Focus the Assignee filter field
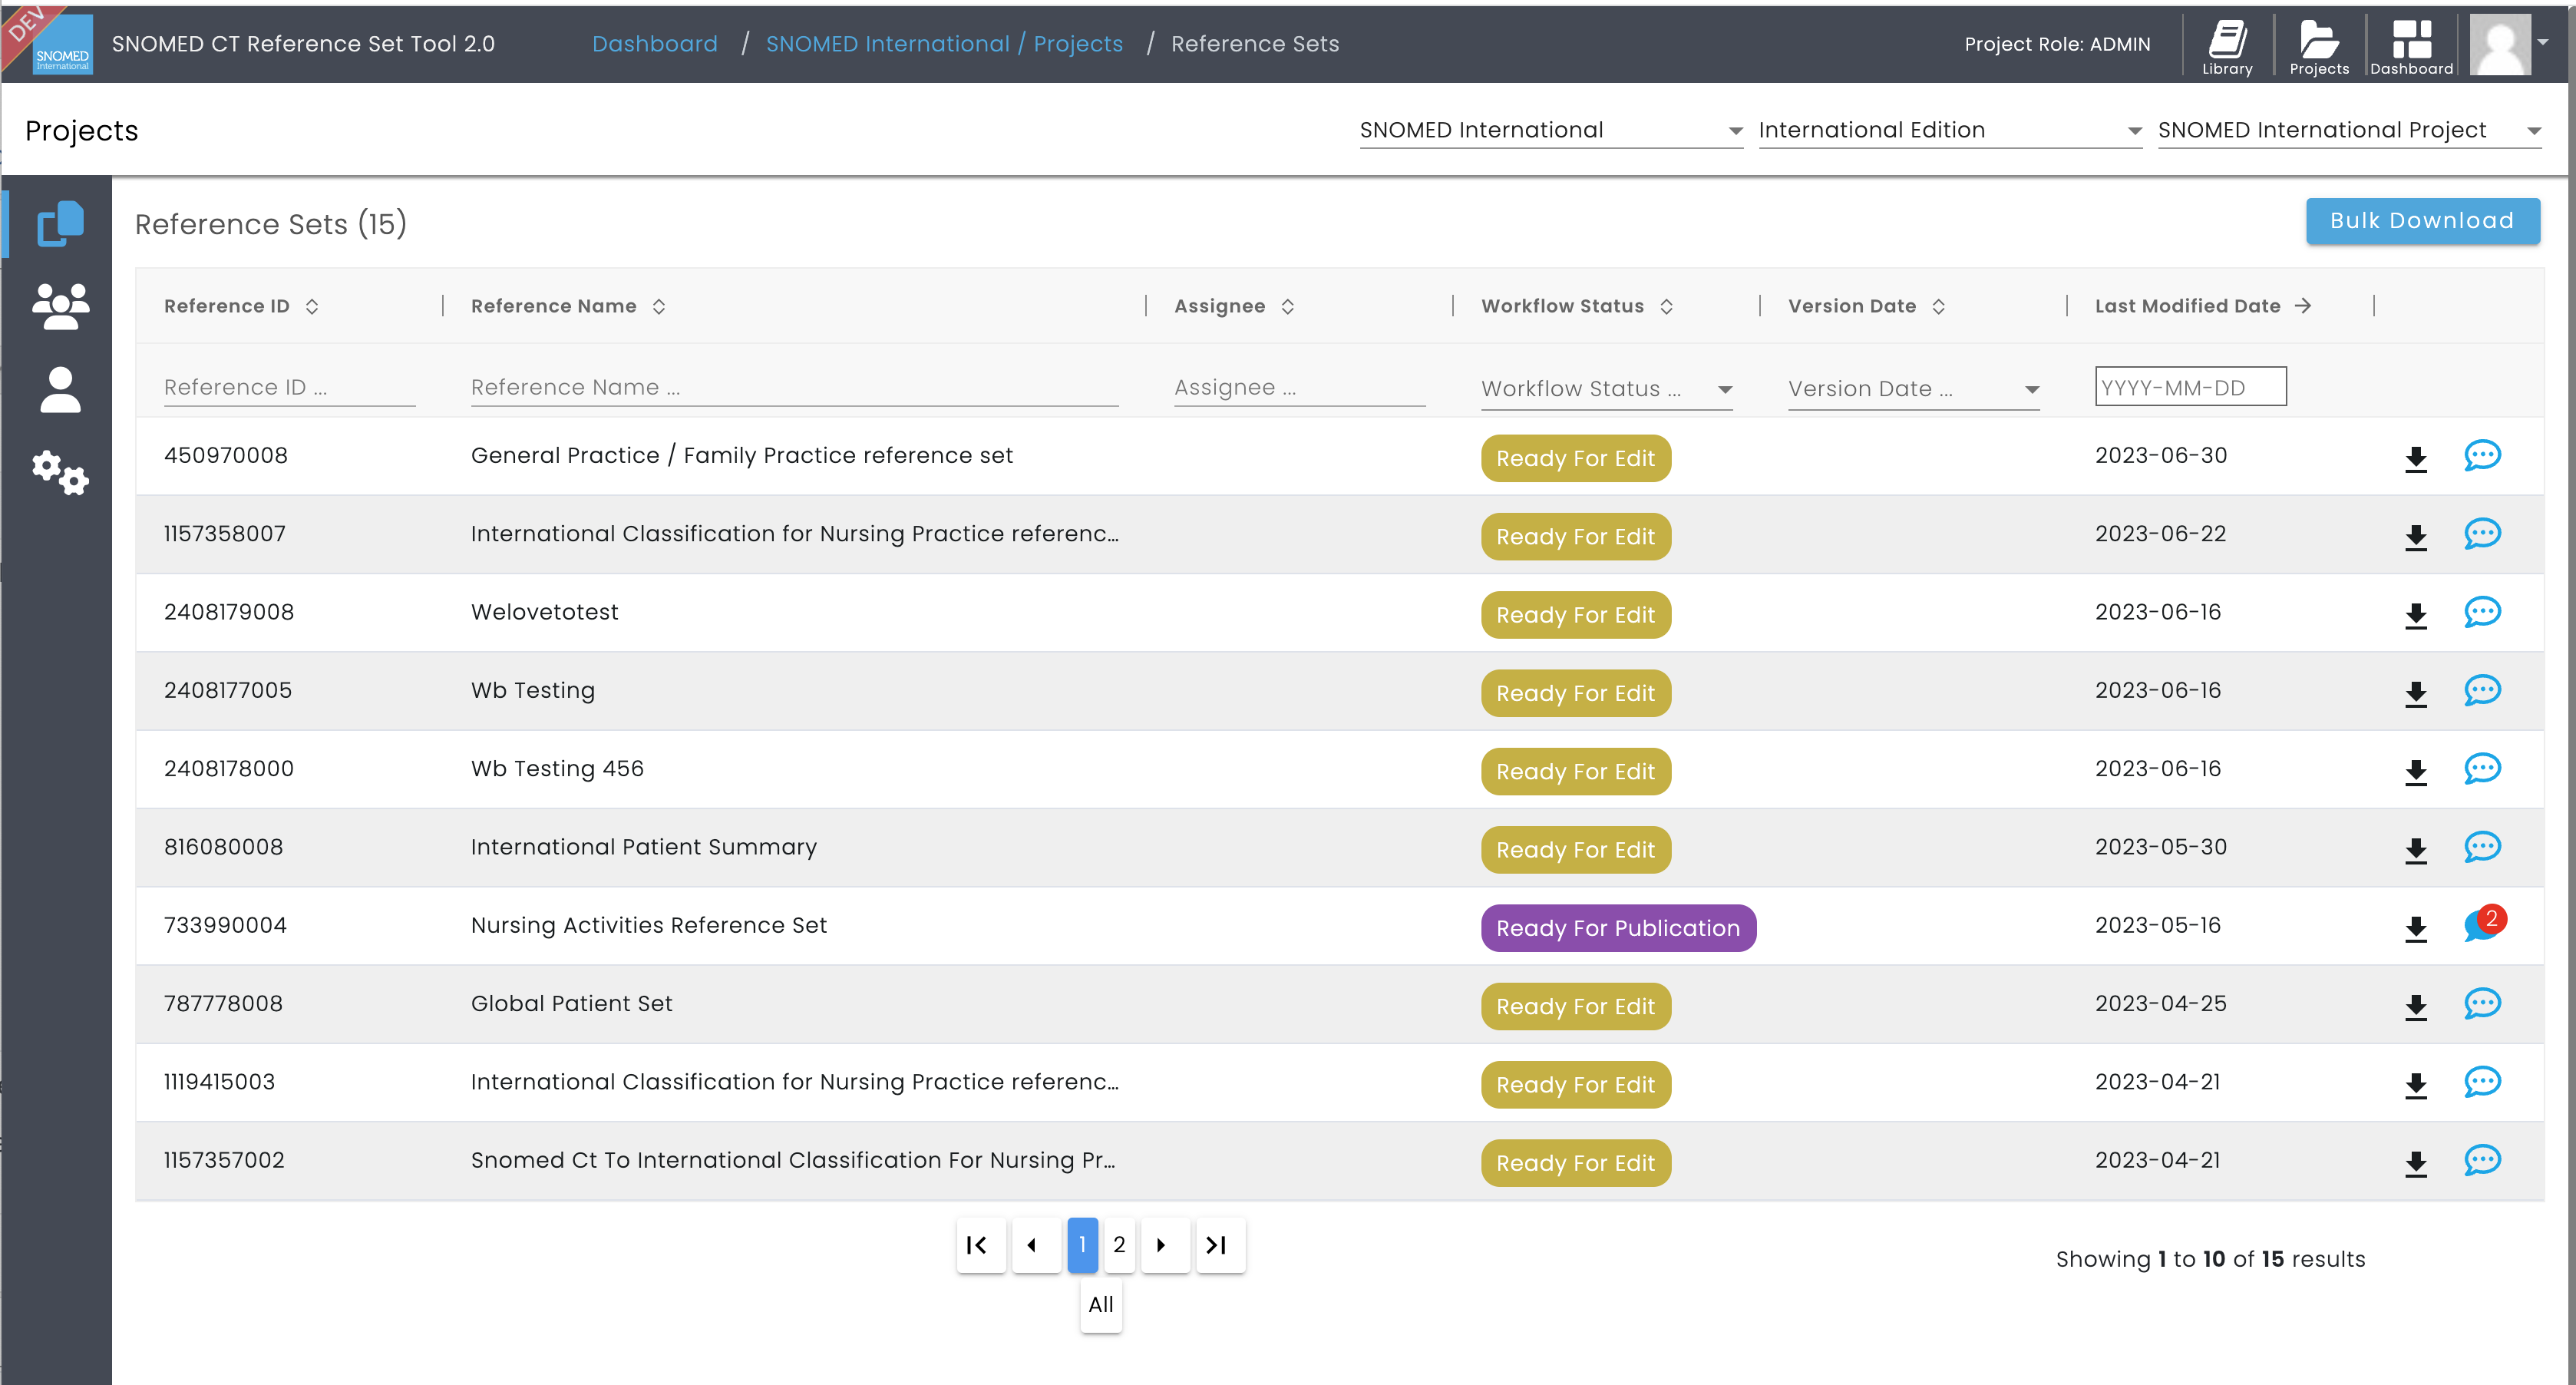Image resolution: width=2576 pixels, height=1385 pixels. (1299, 388)
